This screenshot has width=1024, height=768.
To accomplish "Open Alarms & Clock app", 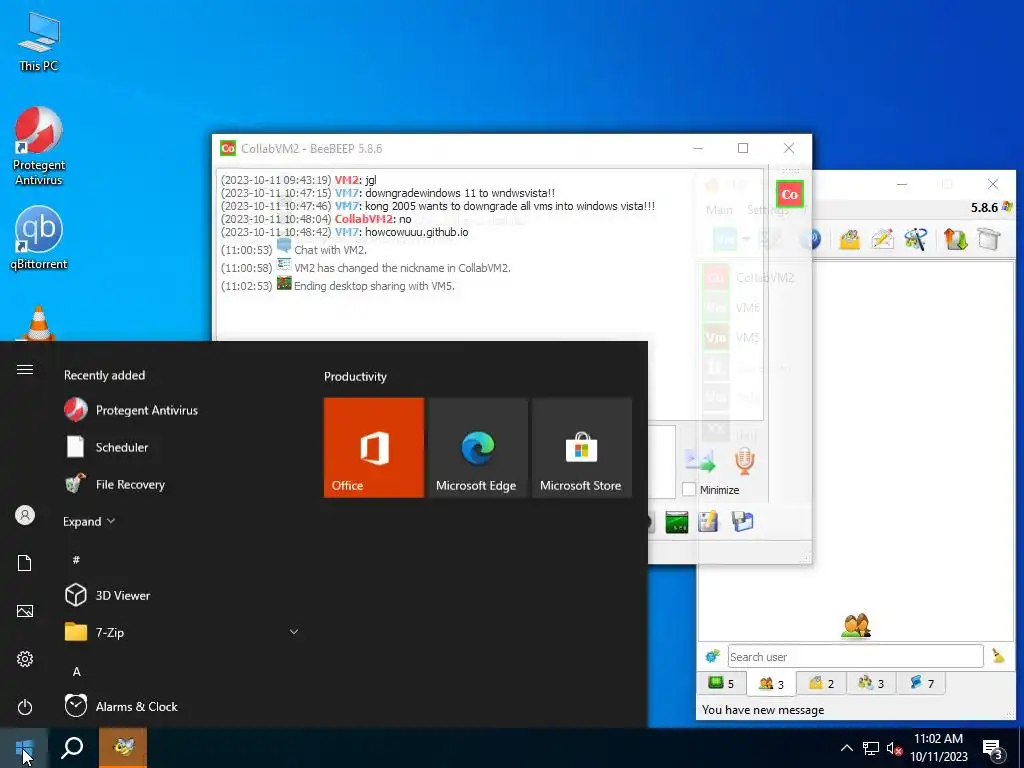I will (136, 707).
